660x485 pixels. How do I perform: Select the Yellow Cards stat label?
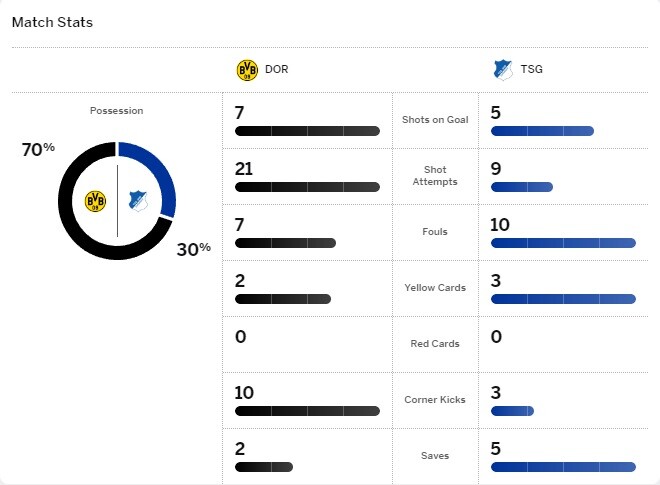tap(435, 288)
